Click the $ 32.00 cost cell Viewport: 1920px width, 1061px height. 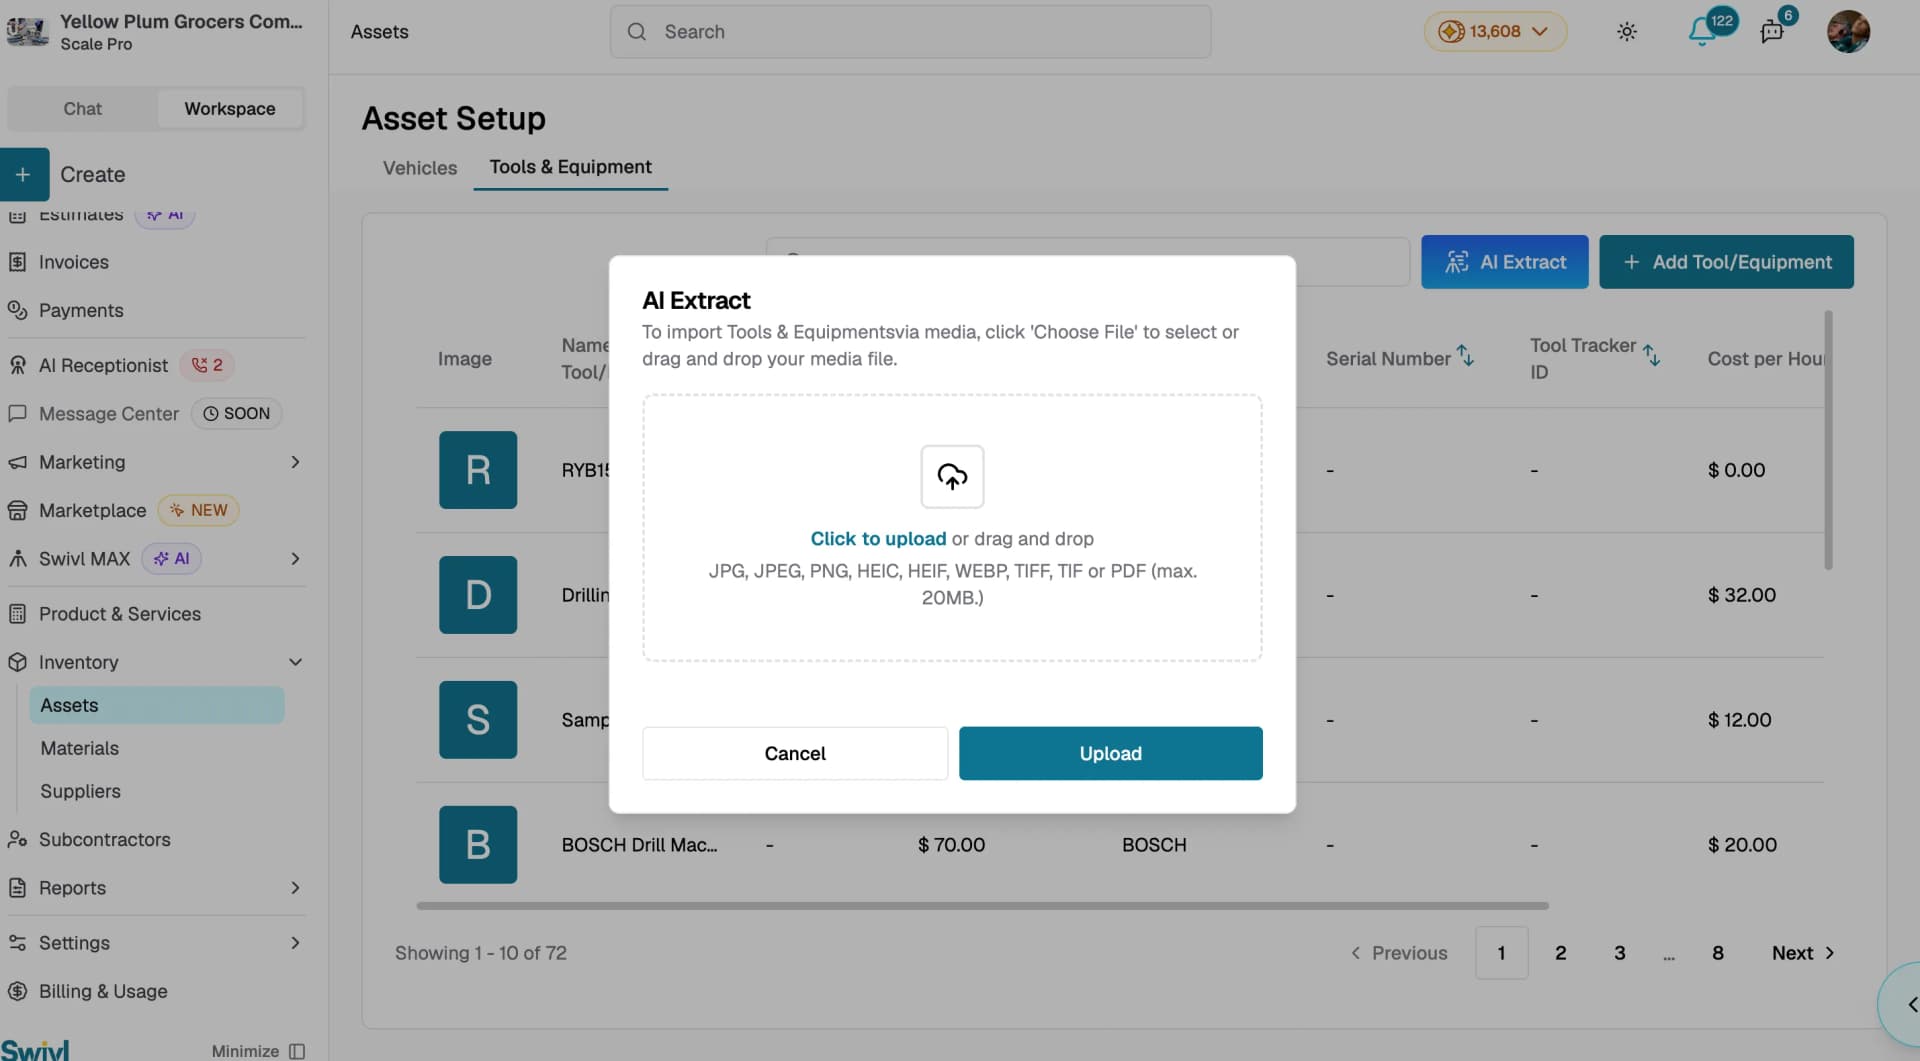[1741, 595]
